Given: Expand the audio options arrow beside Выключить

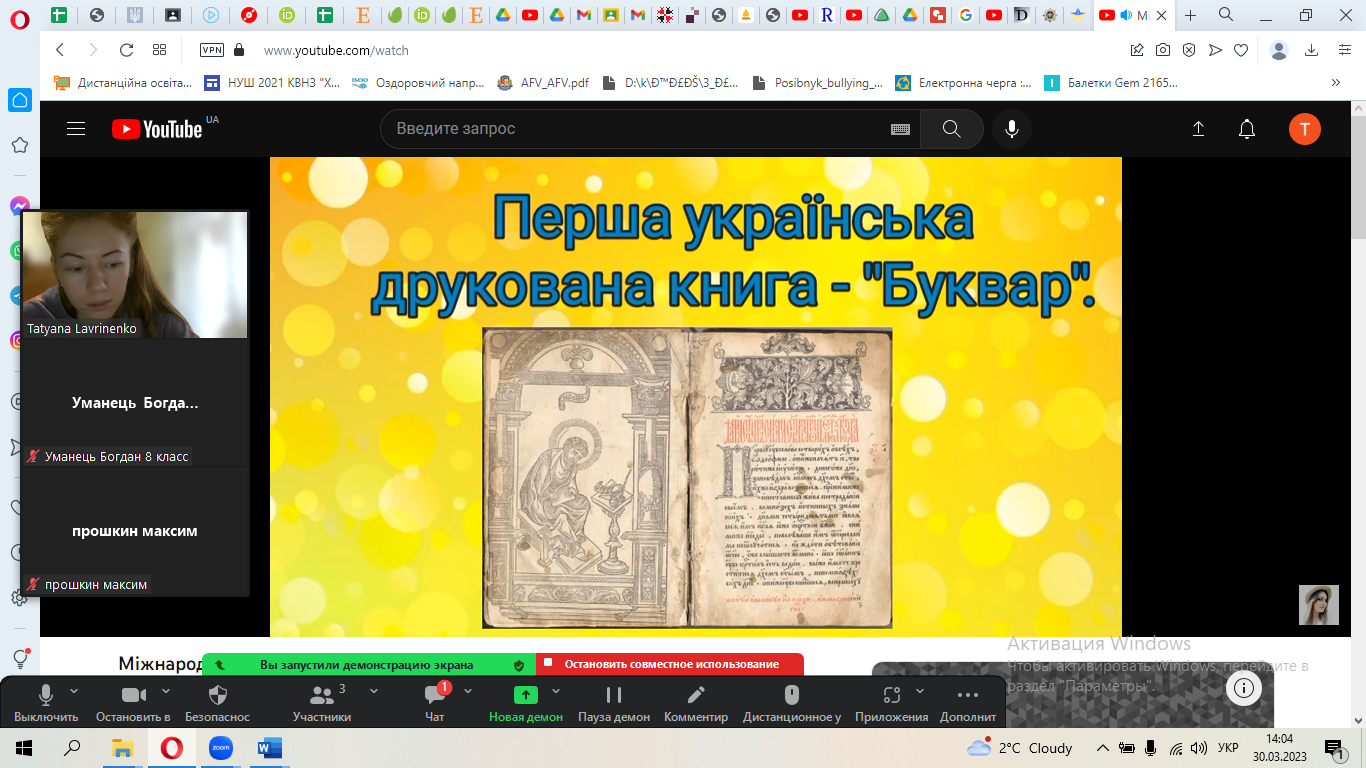Looking at the screenshot, I should [x=74, y=691].
